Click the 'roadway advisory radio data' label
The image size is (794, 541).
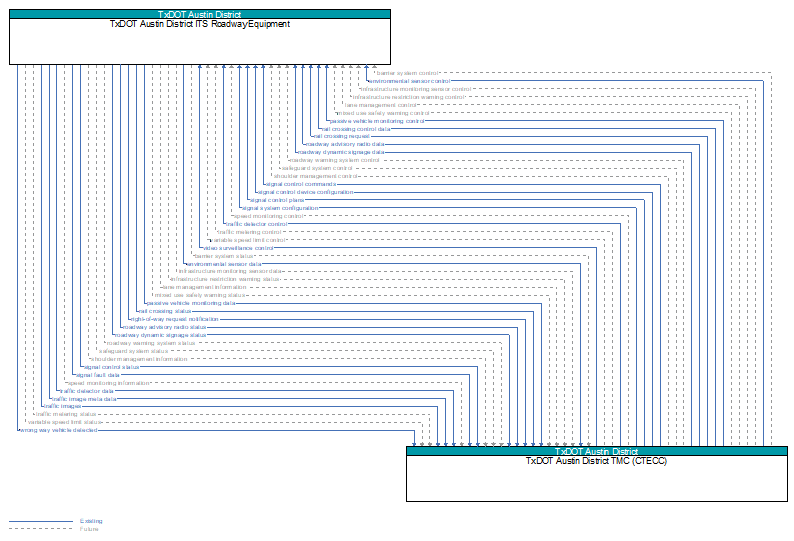coord(345,144)
